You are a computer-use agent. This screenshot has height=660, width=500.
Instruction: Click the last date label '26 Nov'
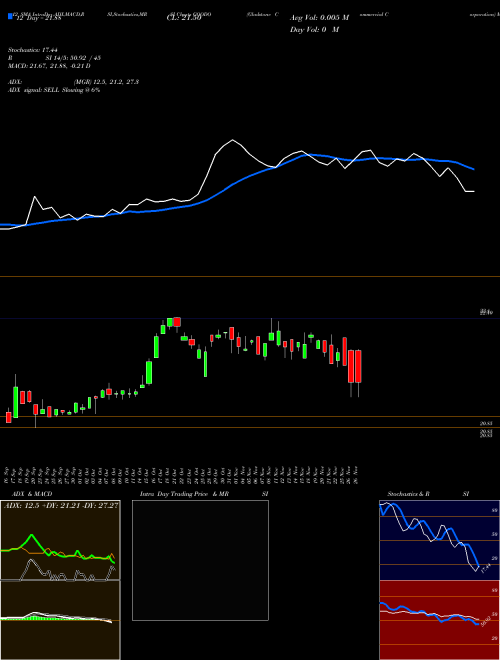(357, 476)
